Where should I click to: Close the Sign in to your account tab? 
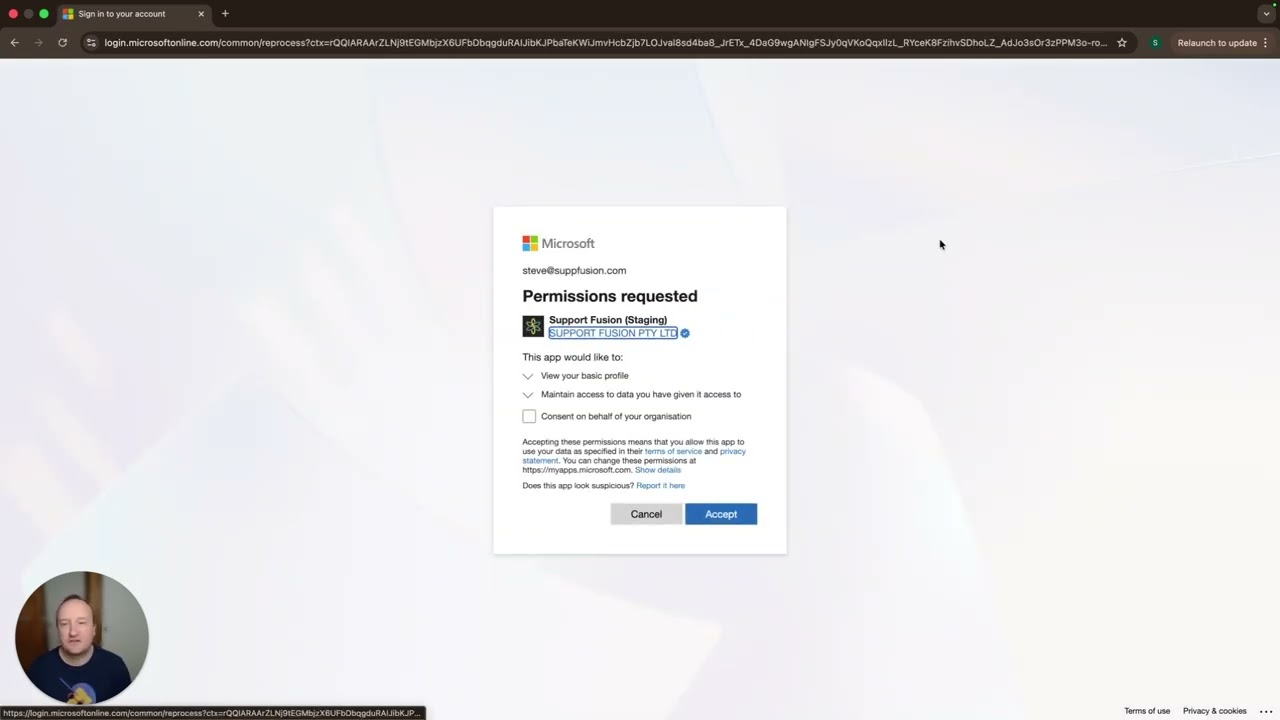[201, 14]
